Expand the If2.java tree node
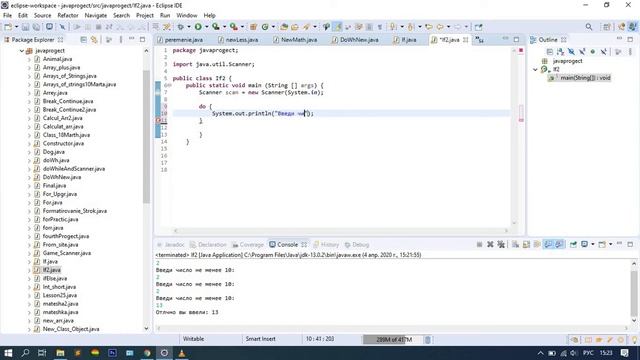The width and height of the screenshot is (640, 360). (29, 270)
